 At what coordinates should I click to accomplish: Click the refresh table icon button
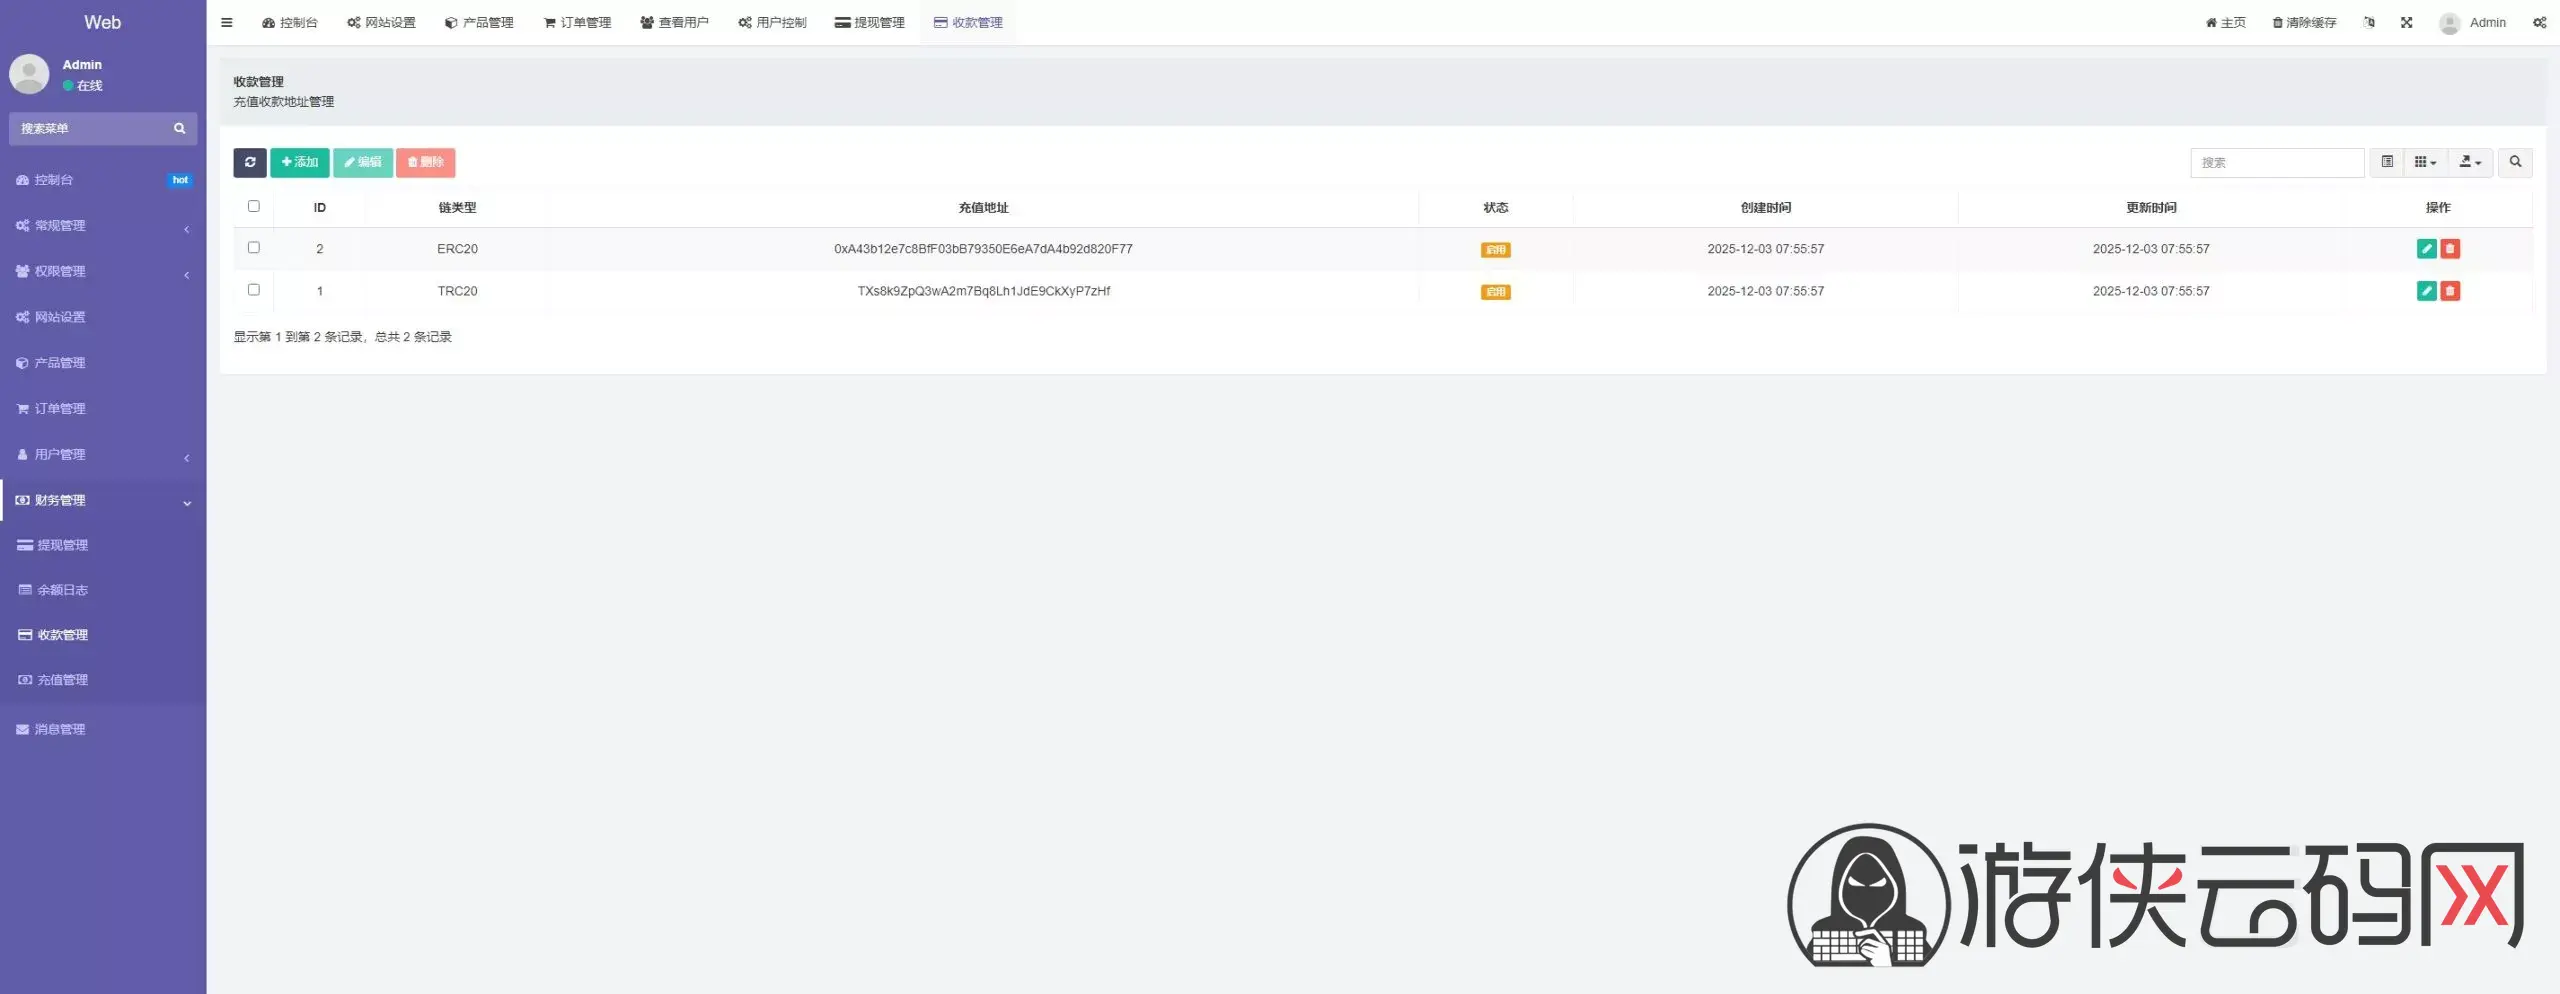point(249,162)
